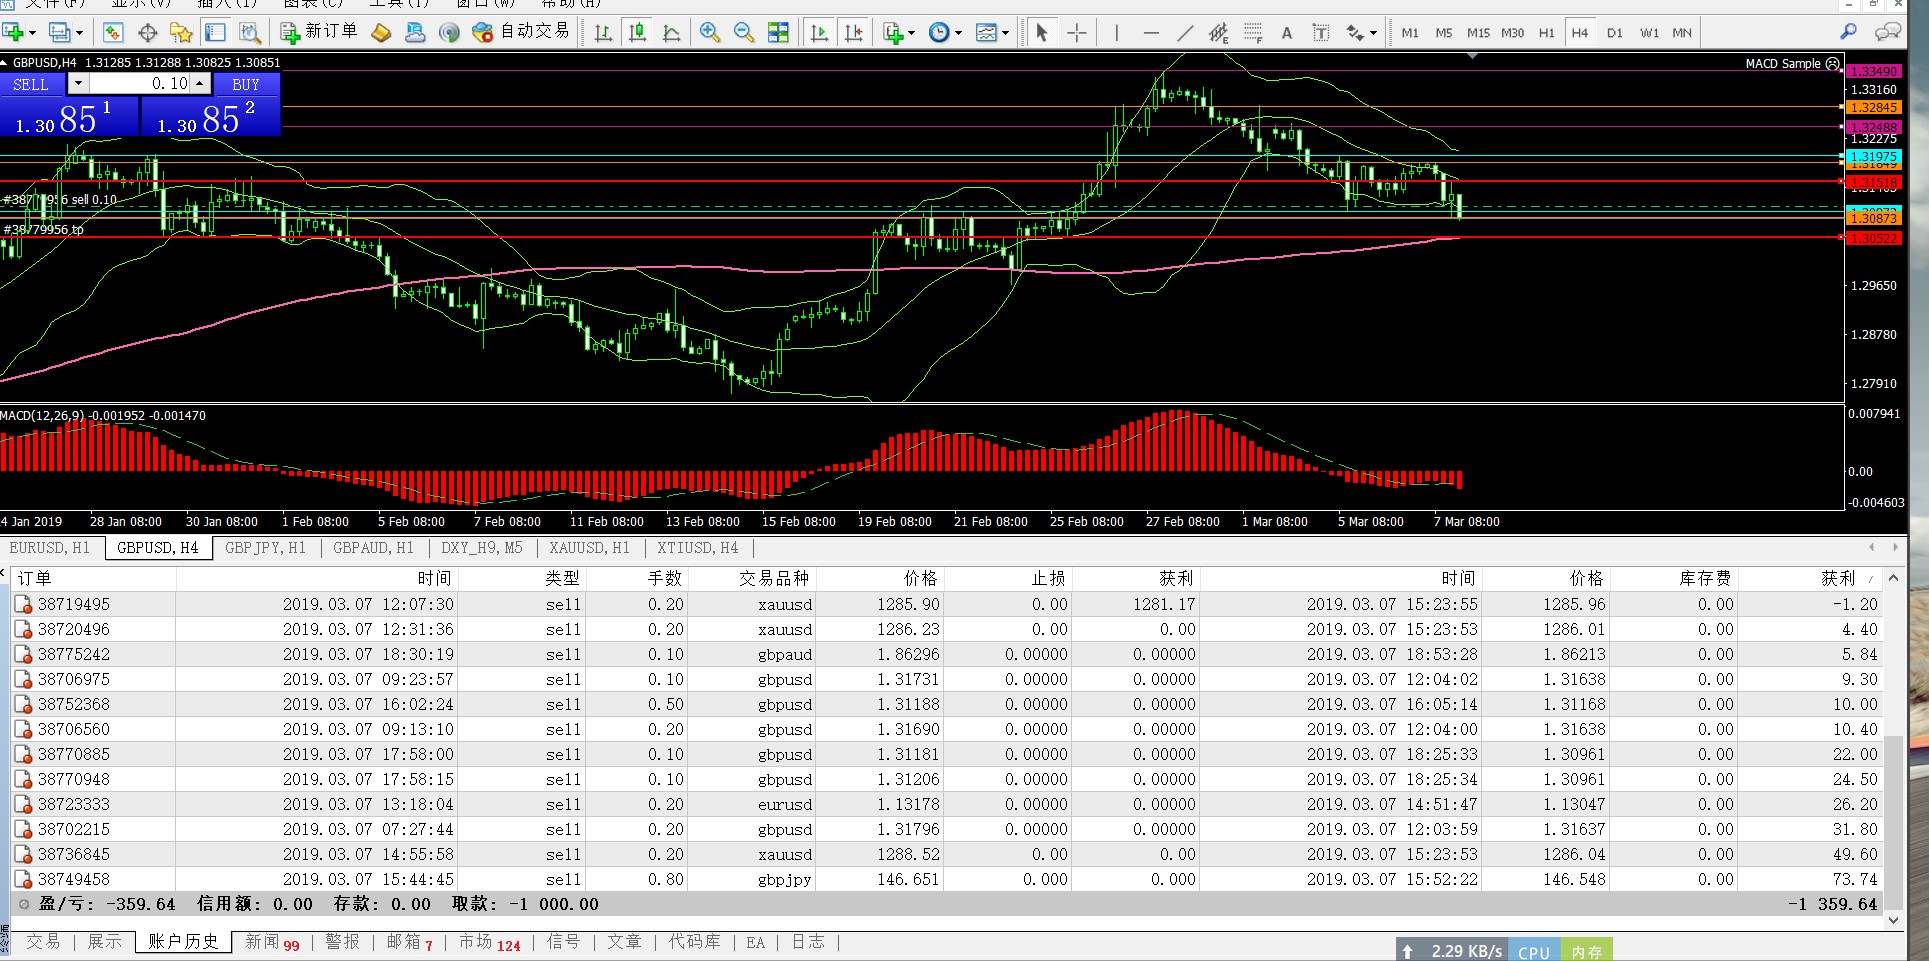Switch chart timeframe to M15
This screenshot has width=1929, height=961.
click(1478, 33)
